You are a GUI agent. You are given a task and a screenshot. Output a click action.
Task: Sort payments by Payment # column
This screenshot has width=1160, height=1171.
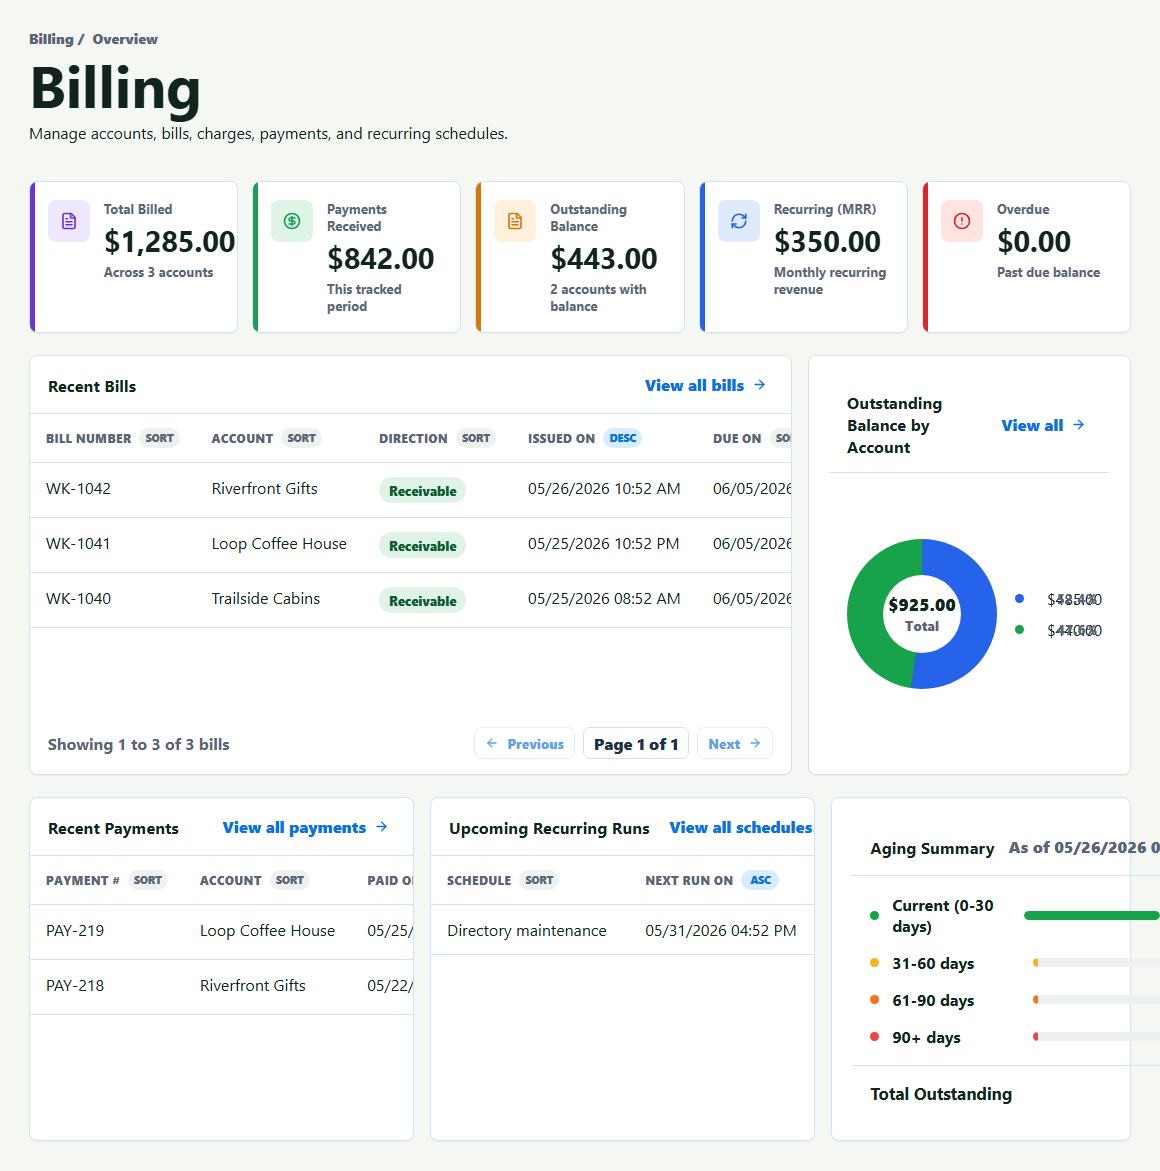point(147,880)
